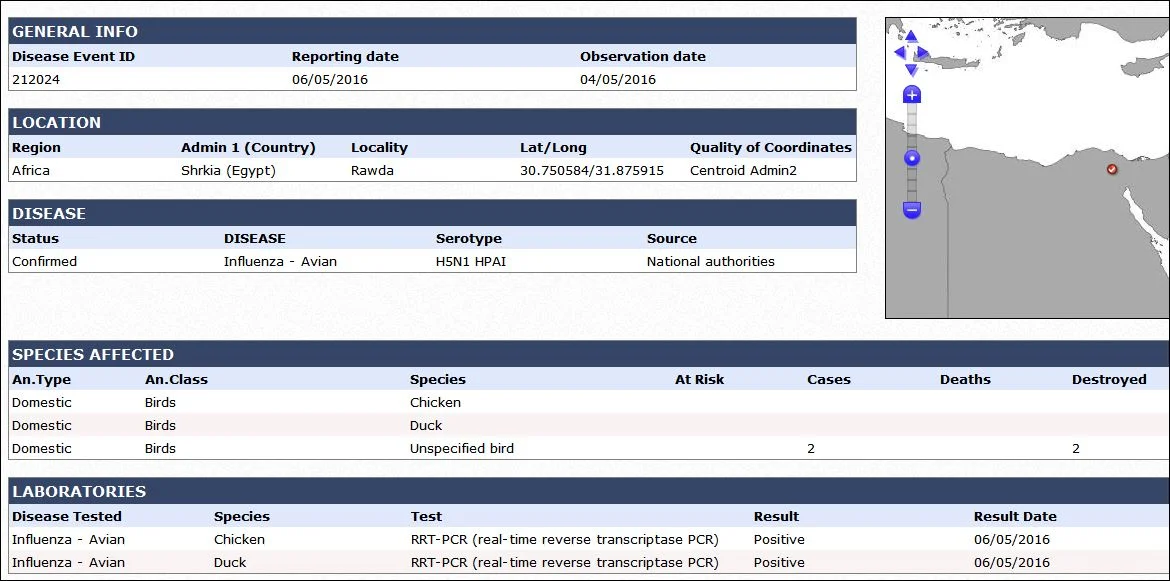1170x581 pixels.
Task: Click the Result Date column header
Action: pos(1015,516)
